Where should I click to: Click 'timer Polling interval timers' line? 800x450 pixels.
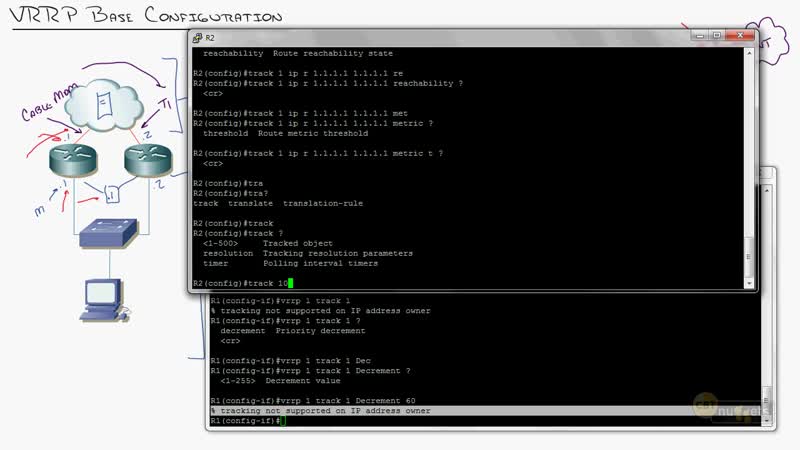[290, 264]
